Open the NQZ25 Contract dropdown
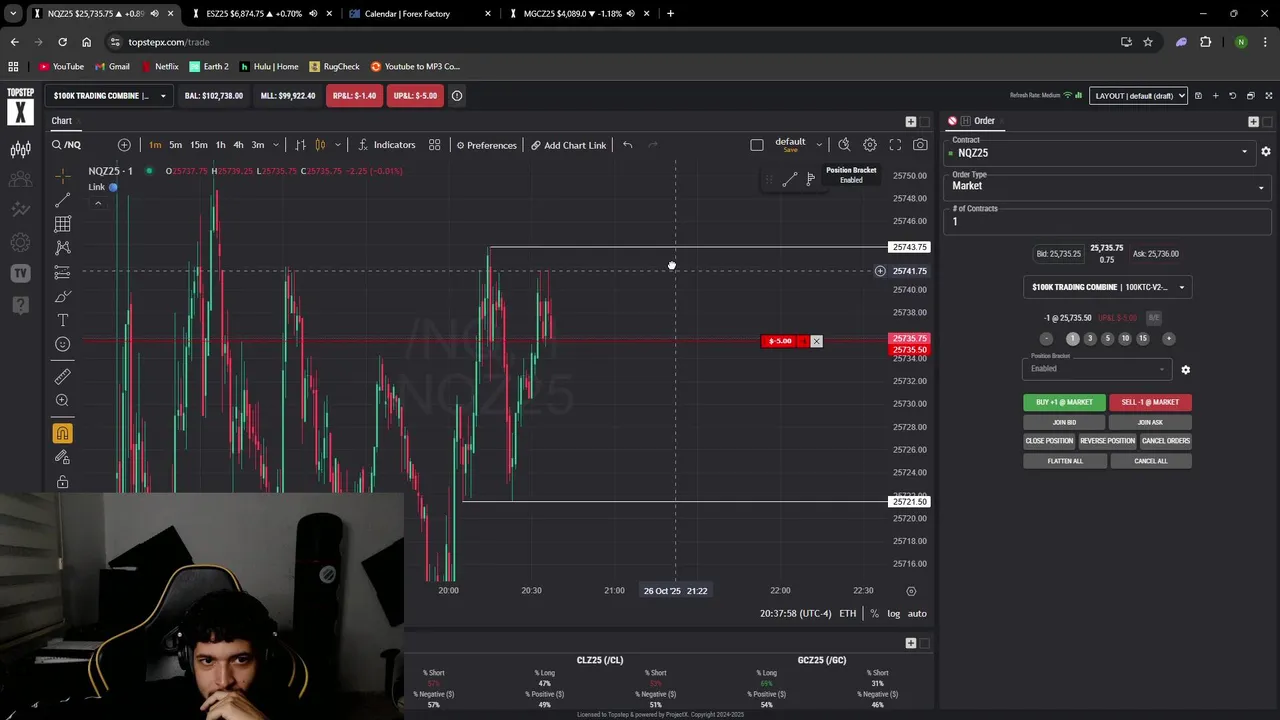The width and height of the screenshot is (1280, 720). (1099, 152)
